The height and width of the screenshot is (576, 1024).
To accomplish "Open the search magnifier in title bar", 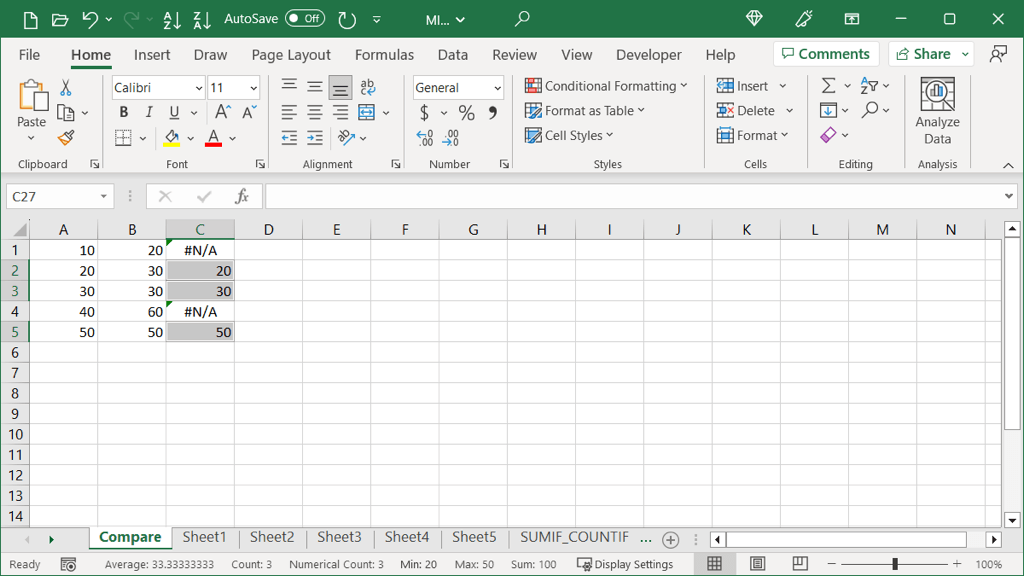I will coord(522,19).
